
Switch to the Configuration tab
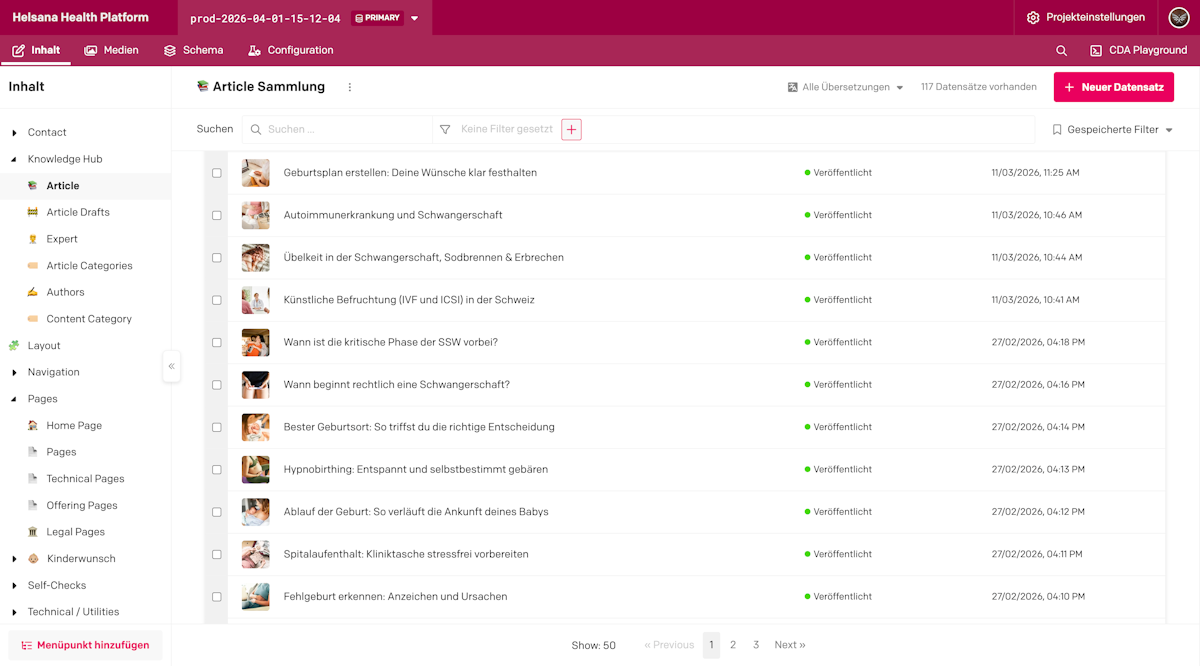coord(291,50)
